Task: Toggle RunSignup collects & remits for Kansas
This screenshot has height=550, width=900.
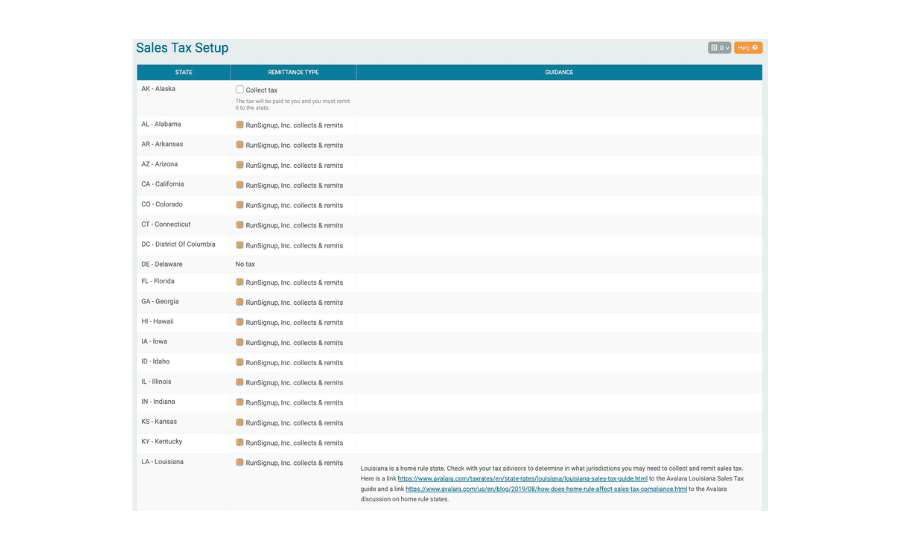Action: (x=239, y=423)
